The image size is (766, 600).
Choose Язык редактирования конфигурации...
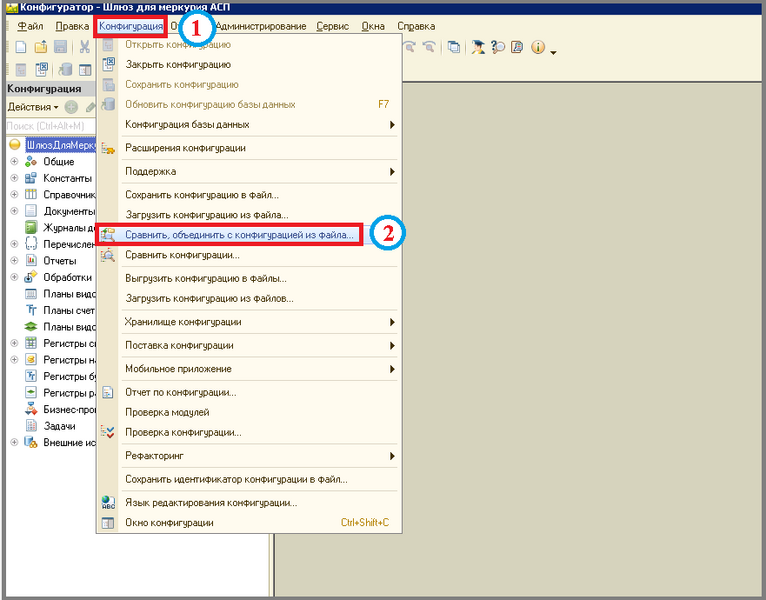249,503
